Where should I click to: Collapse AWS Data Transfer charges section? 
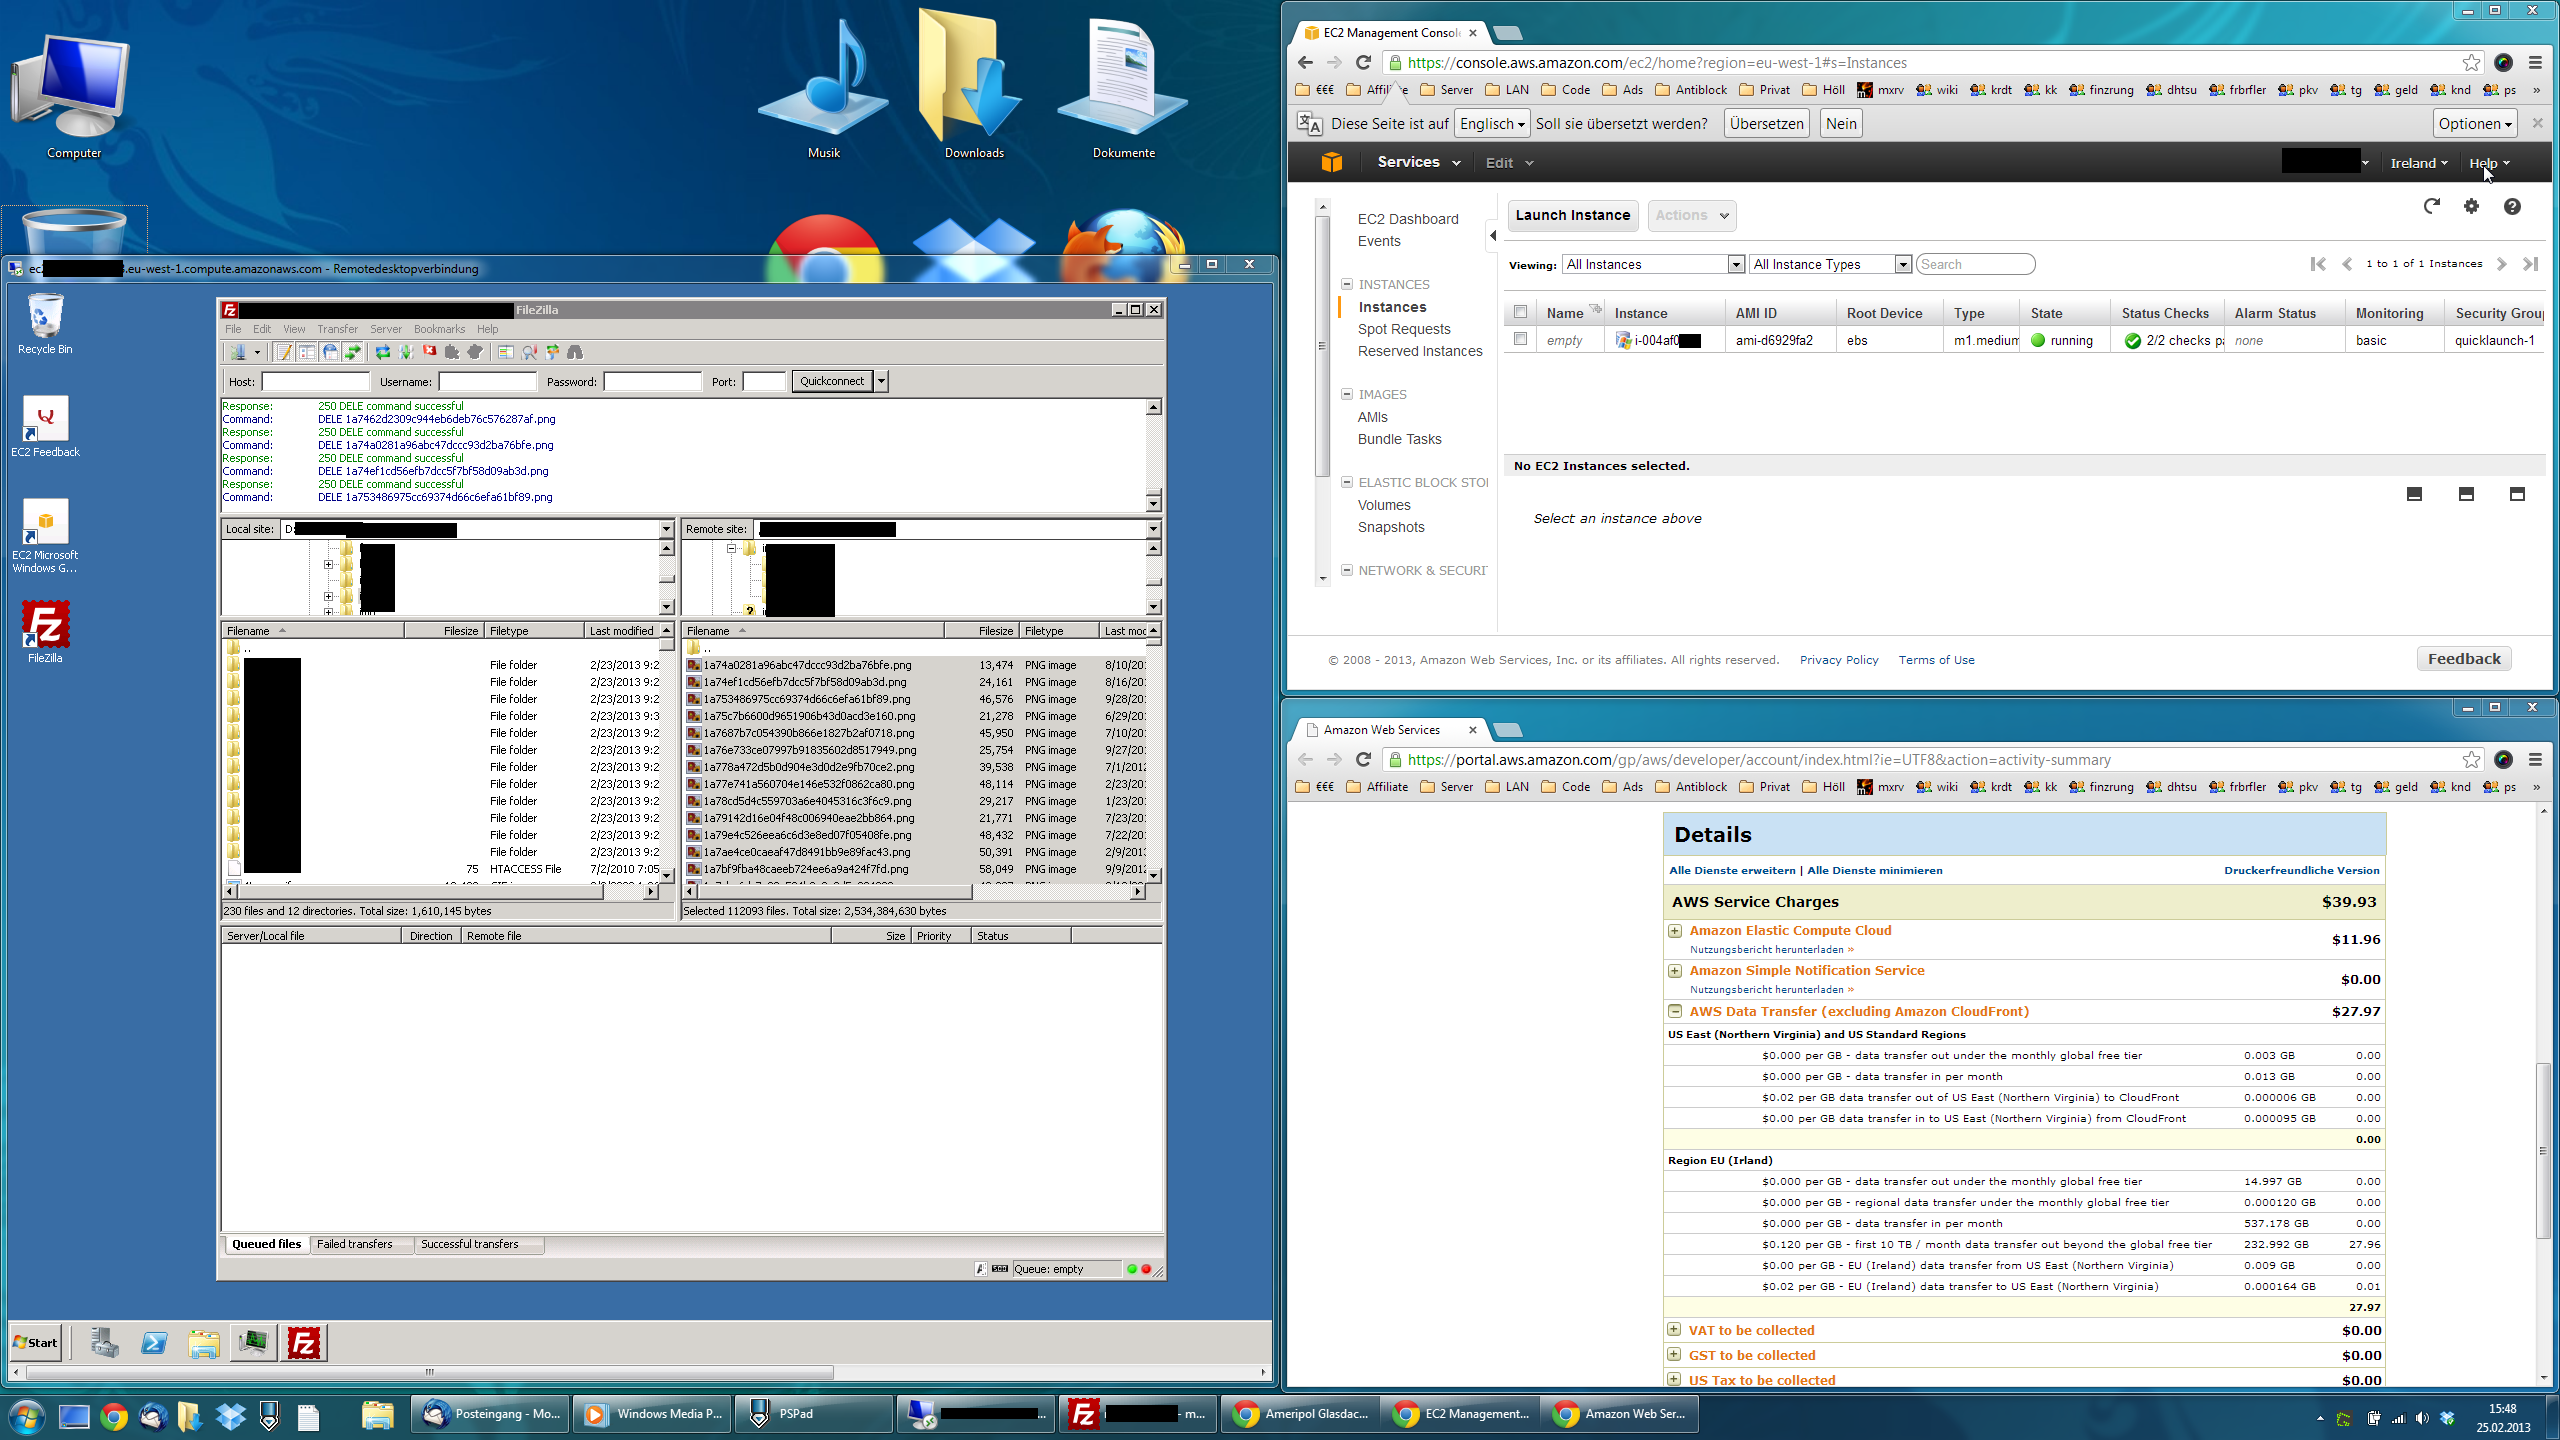[1675, 1011]
